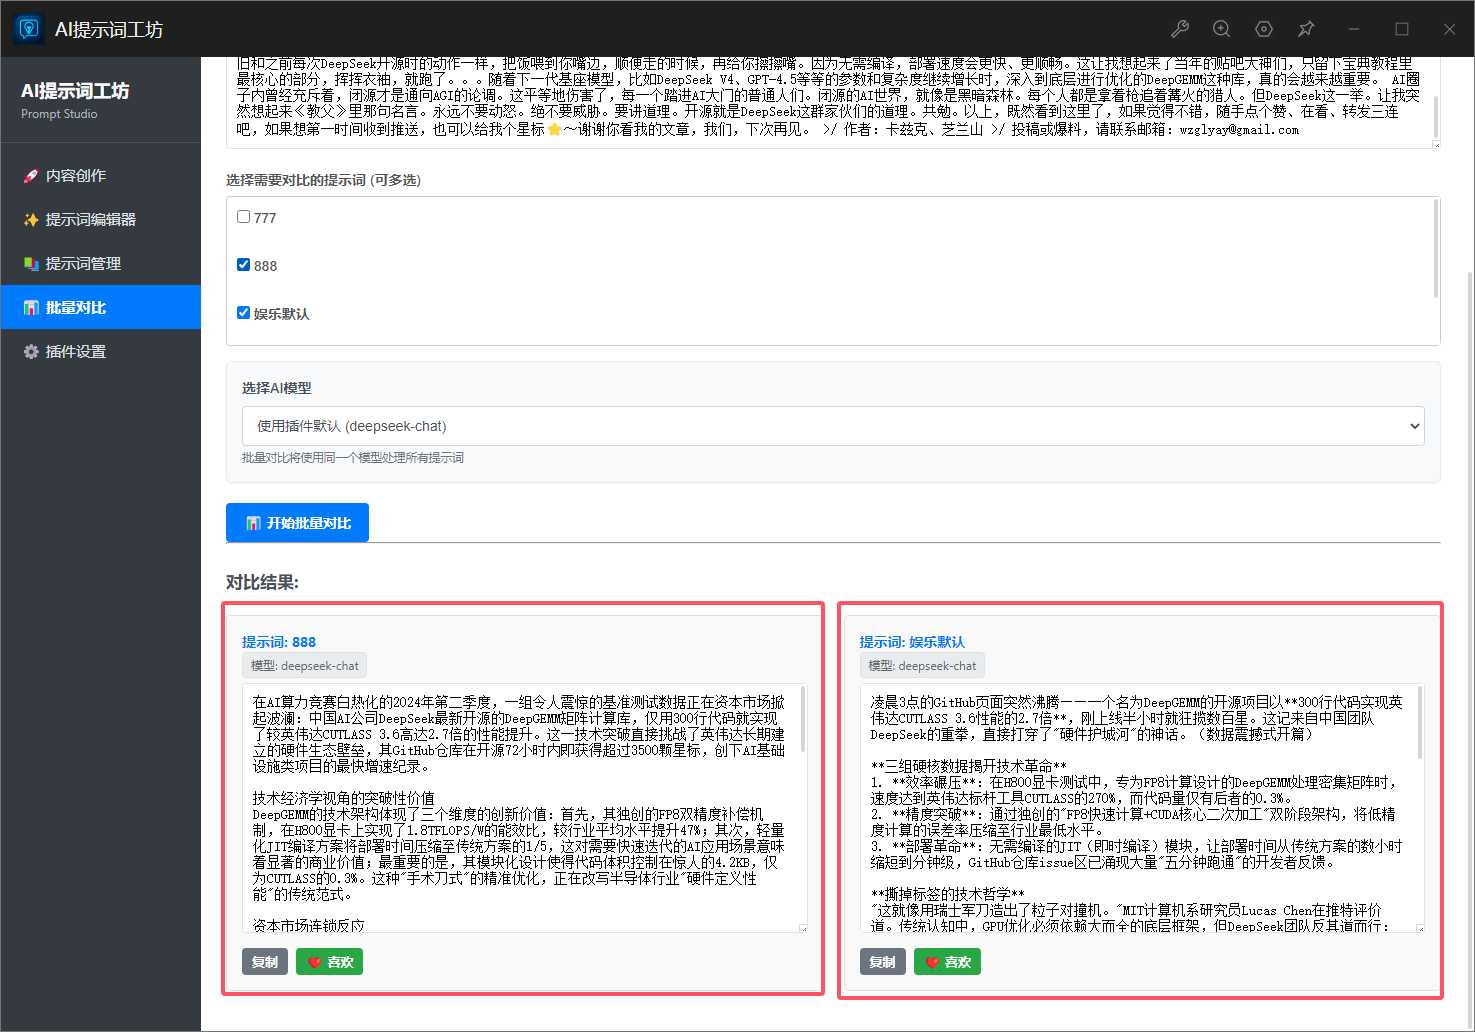Click the resize grip of 娱乐默认 result textarea
This screenshot has width=1475, height=1032.
(x=1420, y=928)
